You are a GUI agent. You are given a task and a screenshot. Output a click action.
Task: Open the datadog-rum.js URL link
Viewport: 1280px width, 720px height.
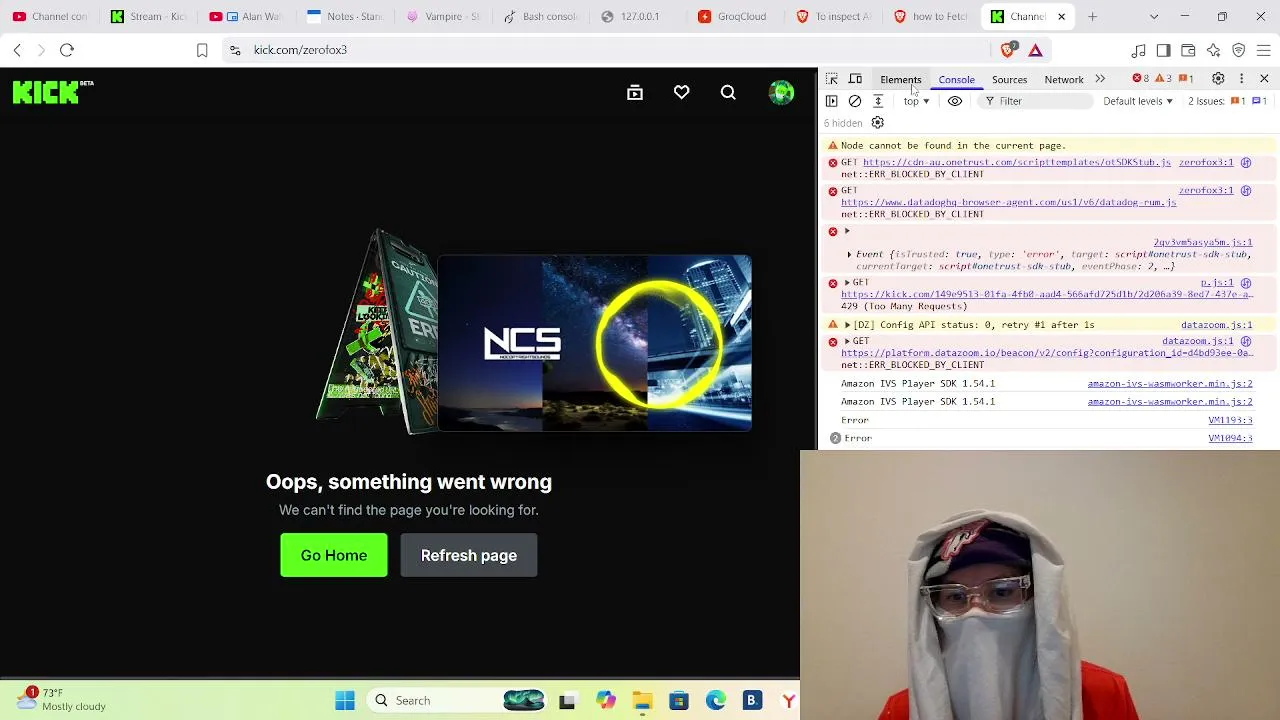click(x=1008, y=202)
